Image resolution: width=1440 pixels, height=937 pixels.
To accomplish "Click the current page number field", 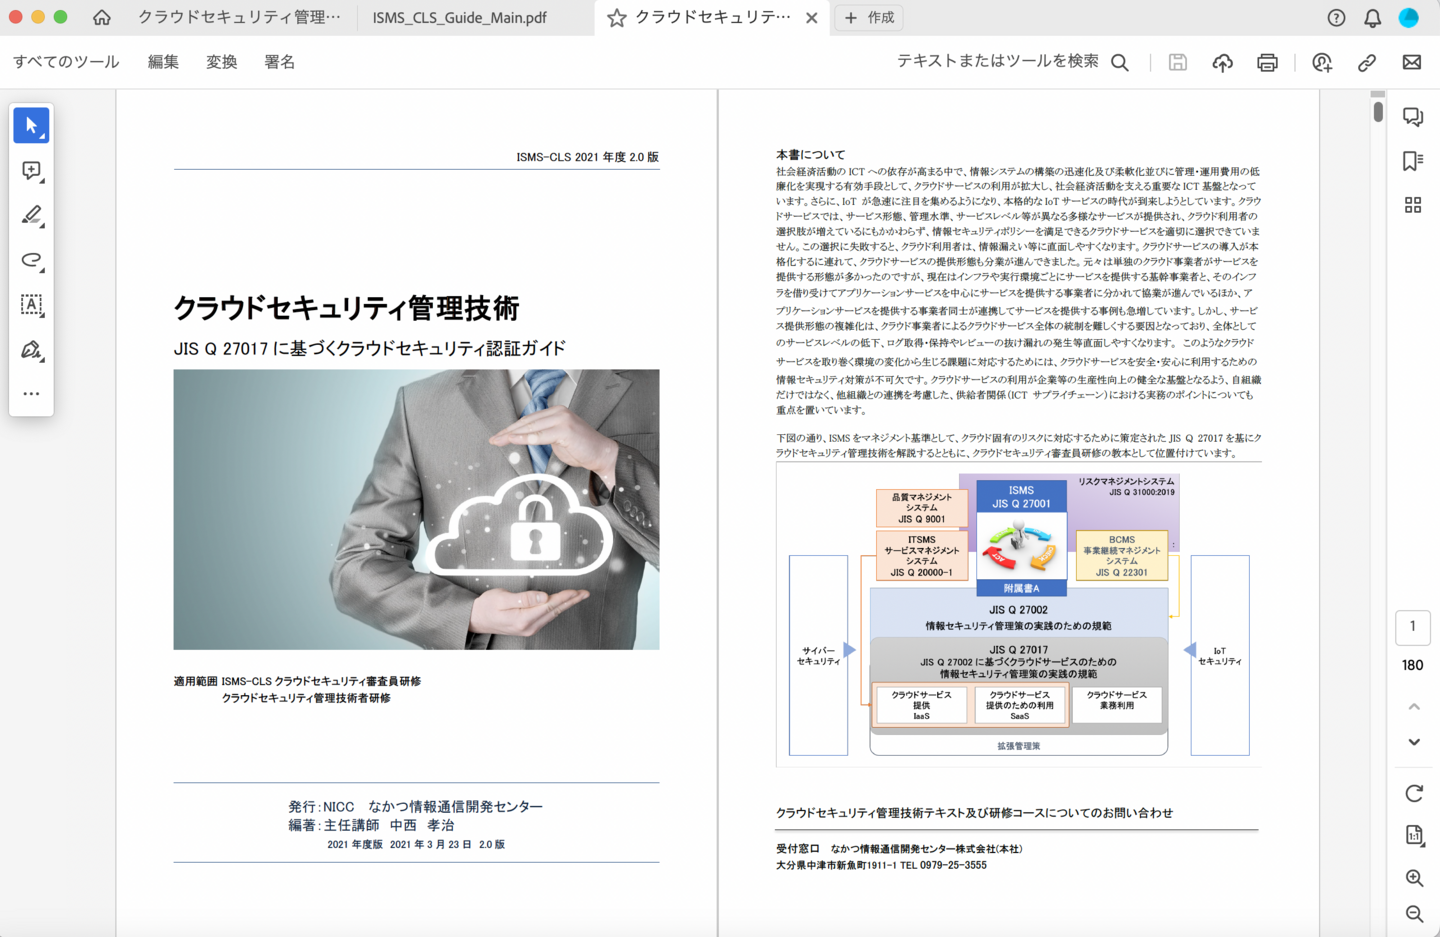I will click(1412, 627).
